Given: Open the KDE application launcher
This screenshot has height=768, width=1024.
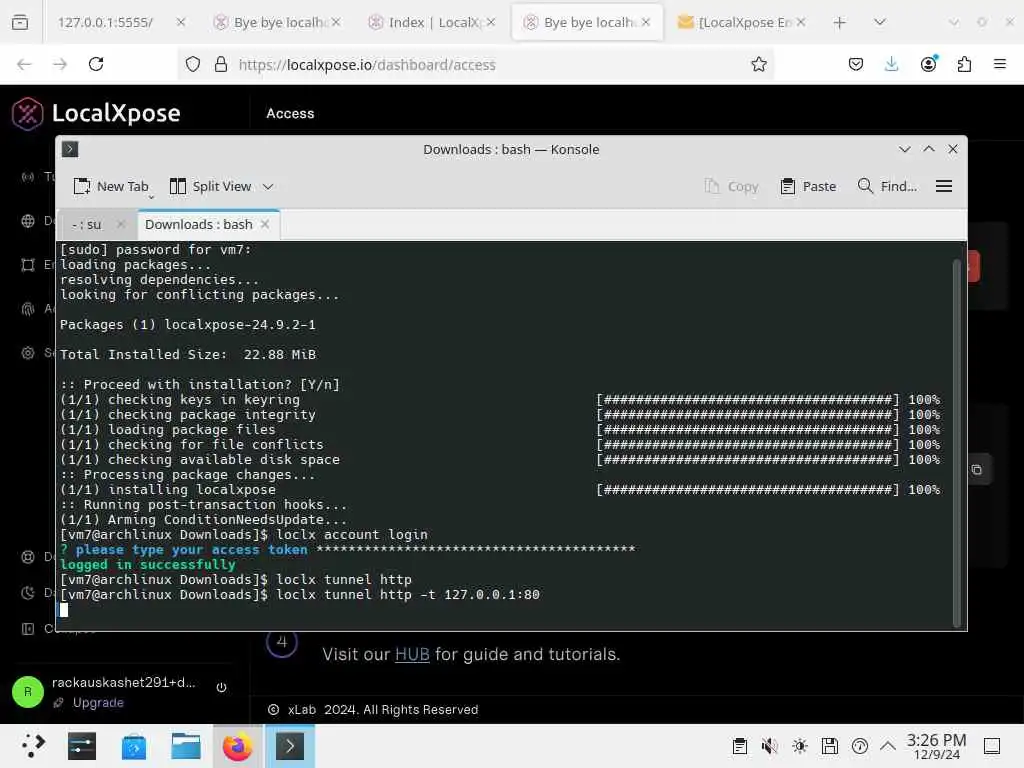Looking at the screenshot, I should pos(33,746).
